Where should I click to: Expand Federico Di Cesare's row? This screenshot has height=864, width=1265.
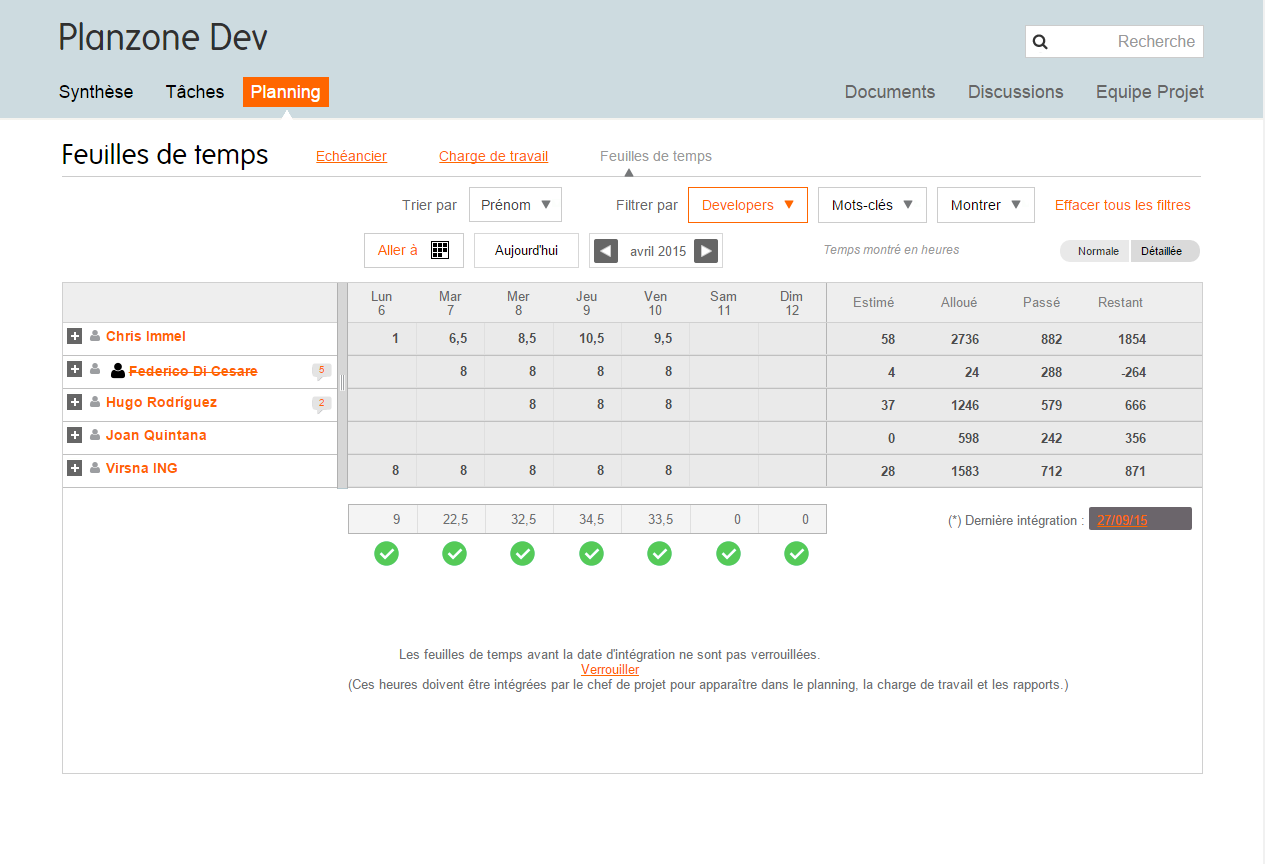tap(74, 369)
